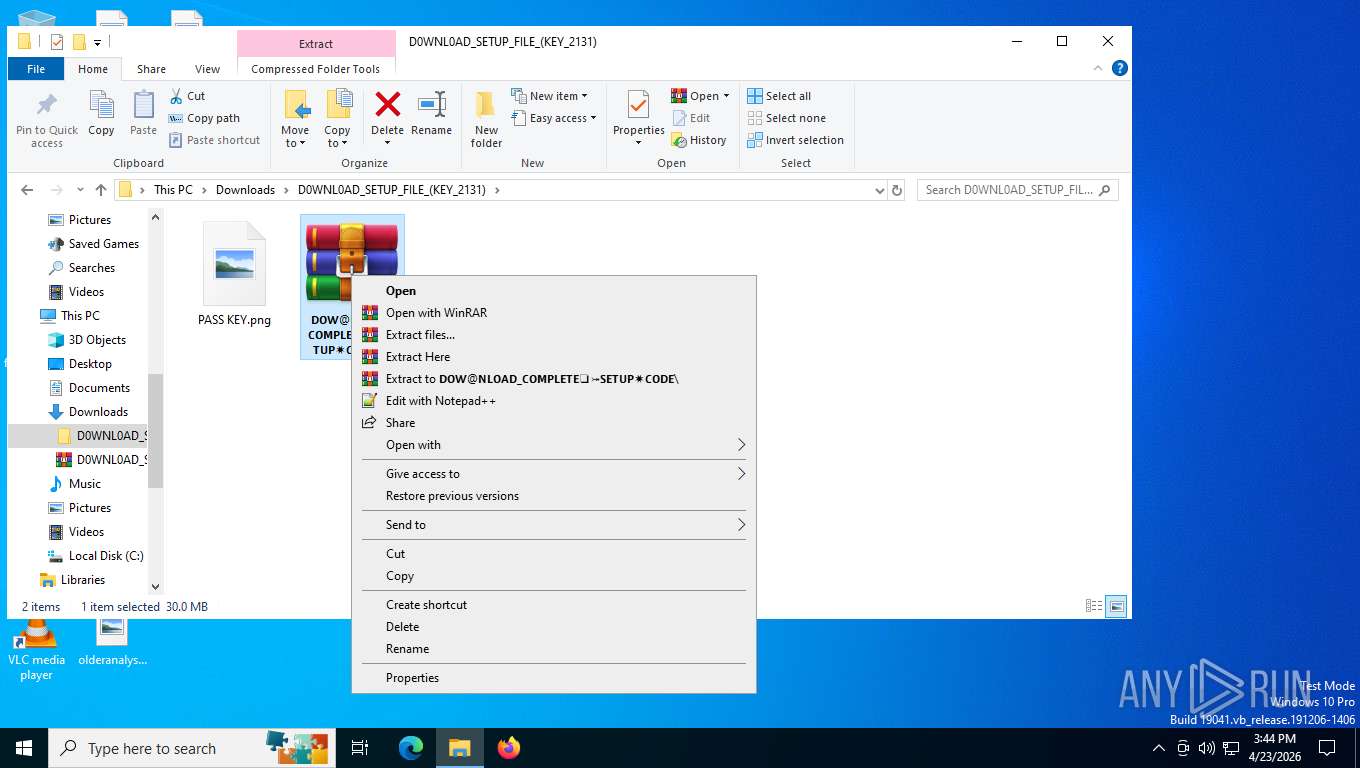Open Task View on the taskbar
Screen dimensions: 1360x768
(x=360, y=748)
